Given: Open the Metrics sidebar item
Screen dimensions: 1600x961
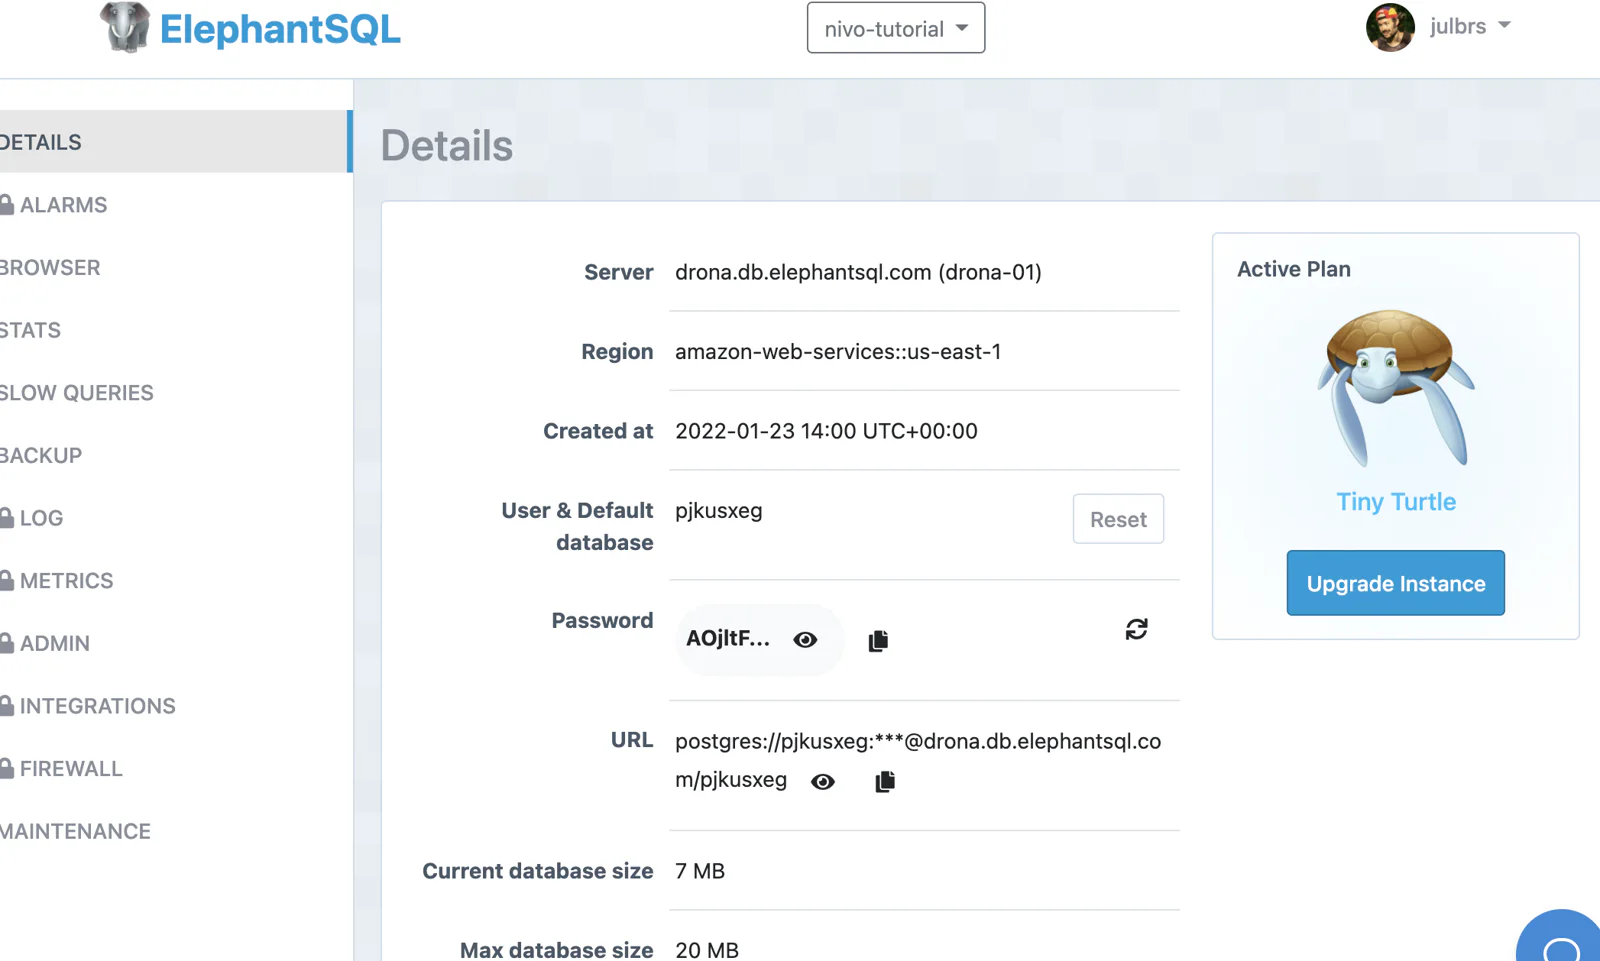Looking at the screenshot, I should [66, 581].
